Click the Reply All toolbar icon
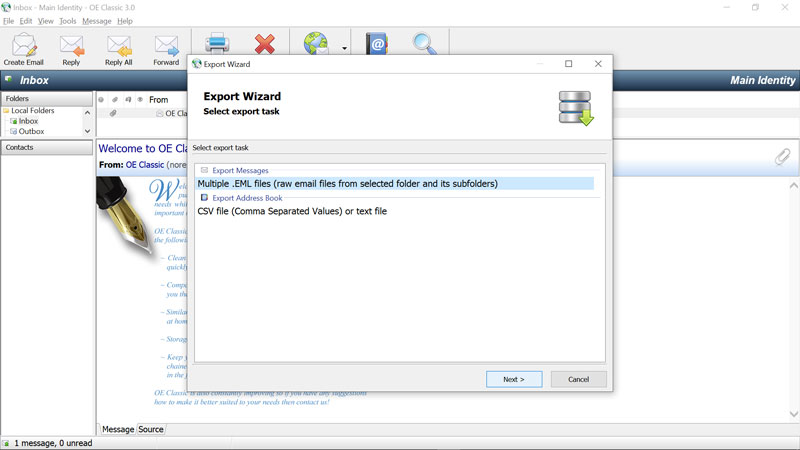 (x=119, y=49)
